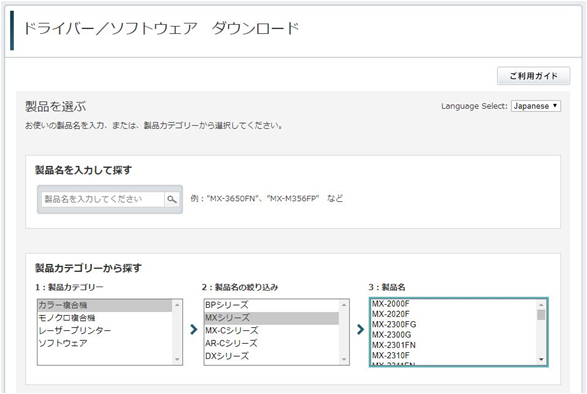
Task: Click down arrow of product category scrollbar
Action: [x=177, y=360]
